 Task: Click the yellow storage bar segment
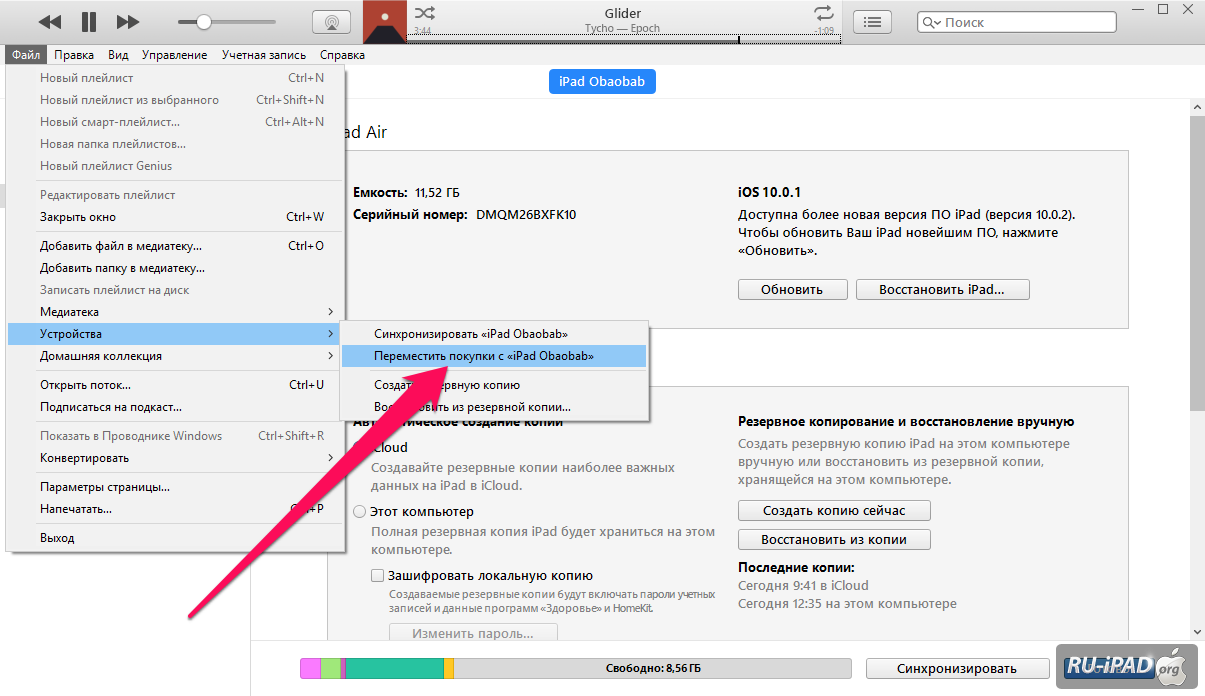click(449, 669)
